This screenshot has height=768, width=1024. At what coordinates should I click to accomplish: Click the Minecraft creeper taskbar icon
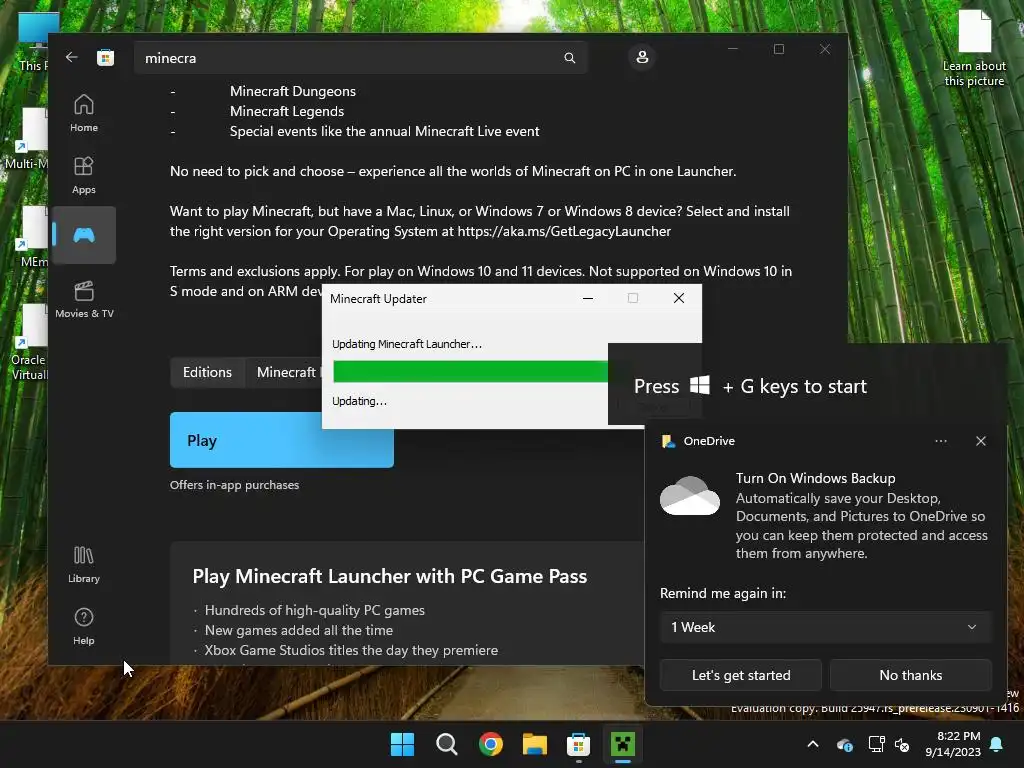622,744
